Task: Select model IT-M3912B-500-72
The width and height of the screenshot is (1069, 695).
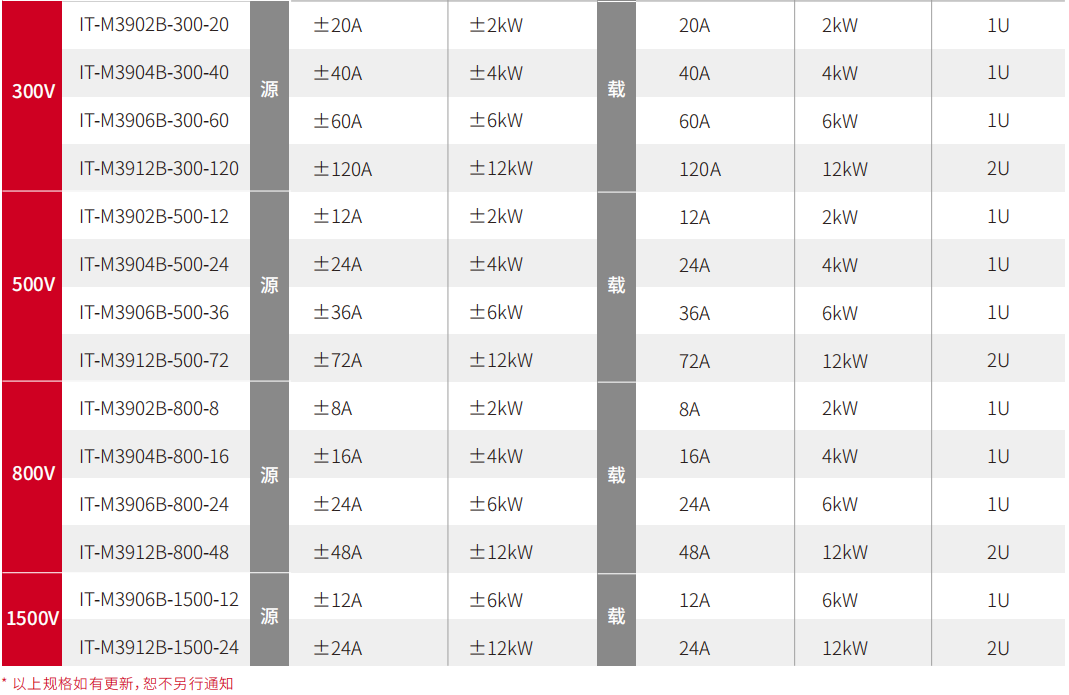Action: [154, 360]
